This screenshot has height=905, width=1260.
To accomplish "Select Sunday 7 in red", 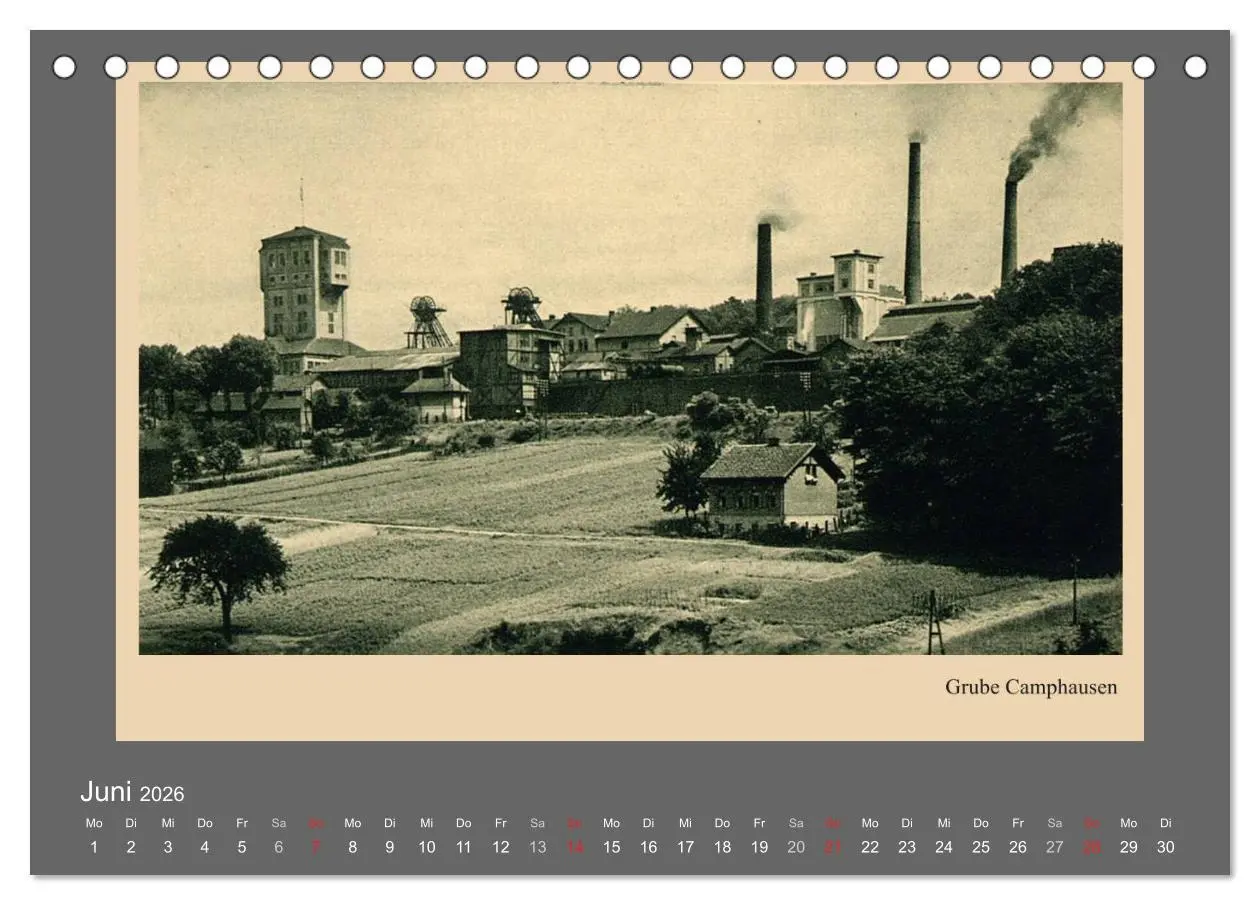I will pyautogui.click(x=316, y=847).
